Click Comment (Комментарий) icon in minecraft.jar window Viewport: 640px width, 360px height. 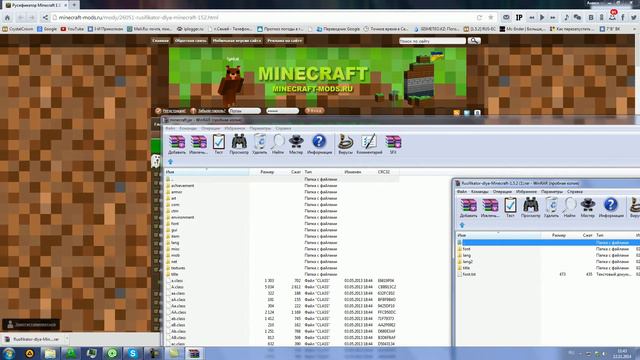pos(369,144)
